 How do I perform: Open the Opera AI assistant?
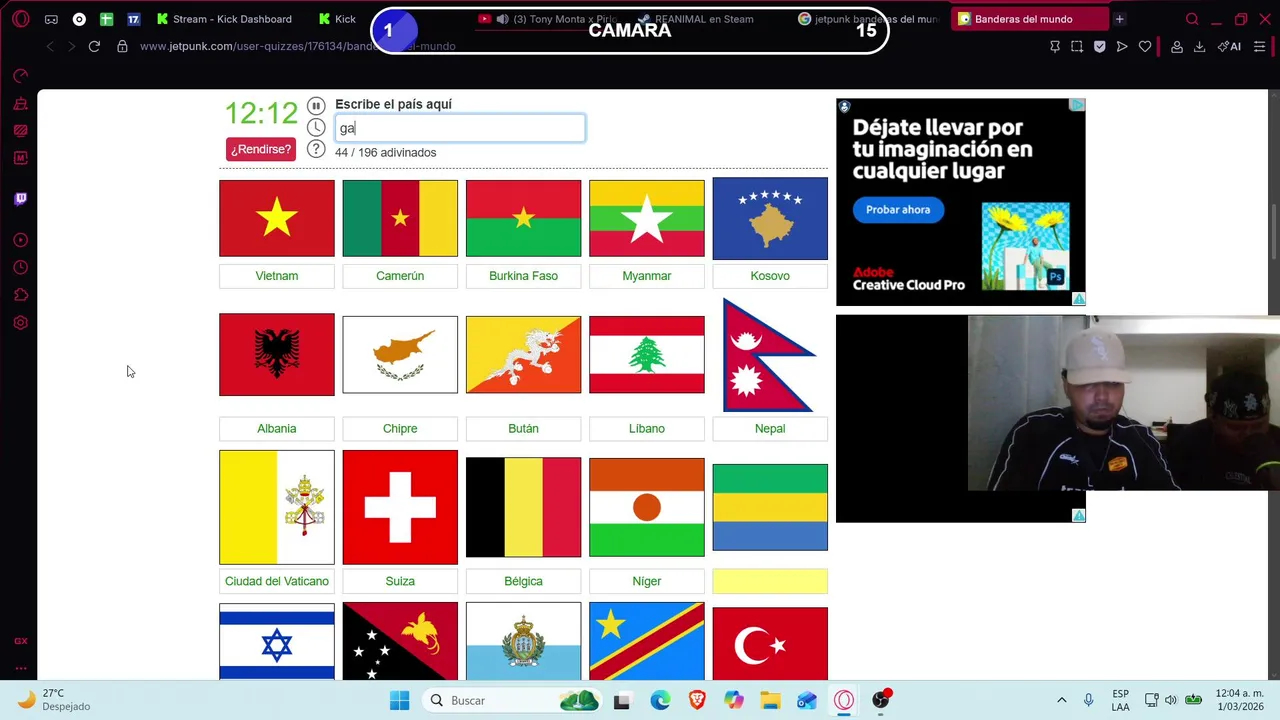(x=1229, y=46)
